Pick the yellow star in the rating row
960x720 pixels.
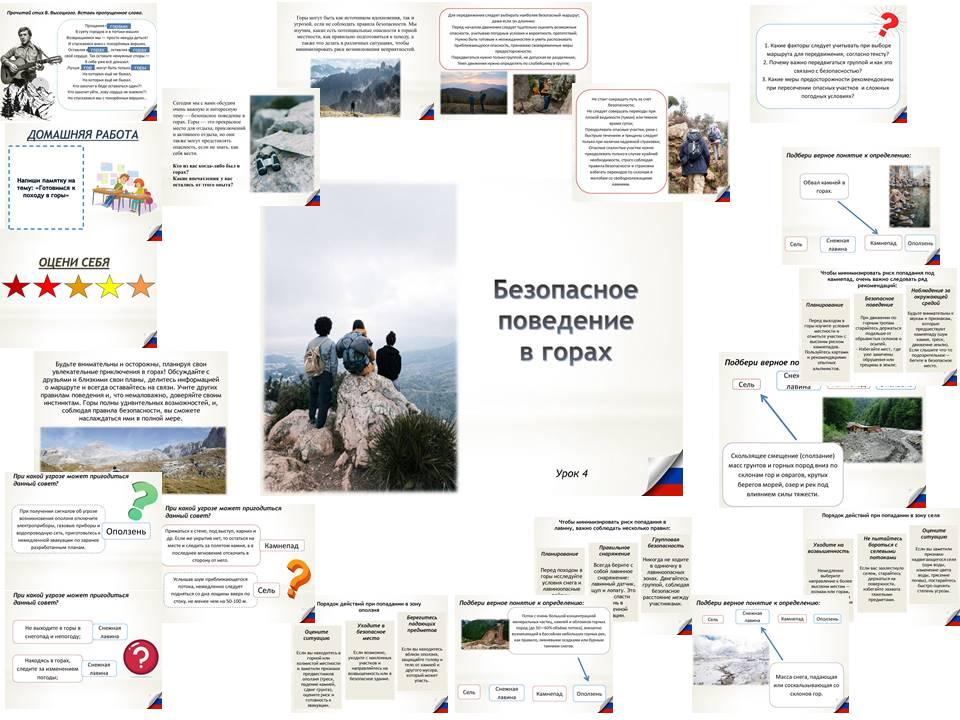coord(109,286)
